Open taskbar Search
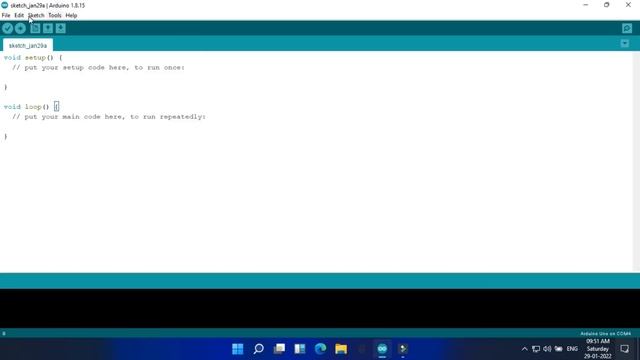Viewport: 640px width, 360px height. click(x=258, y=349)
